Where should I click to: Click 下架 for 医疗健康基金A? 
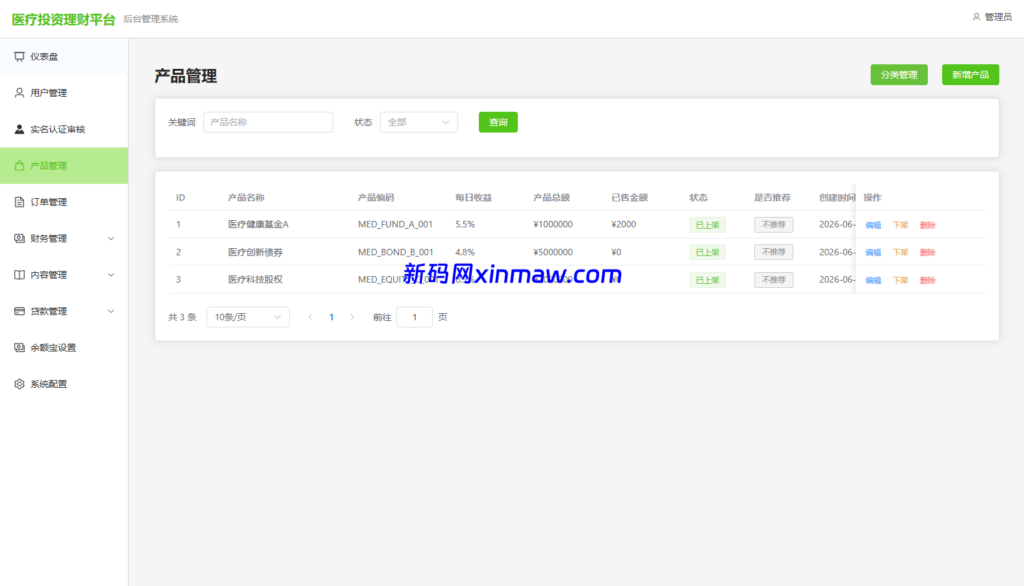pos(901,225)
